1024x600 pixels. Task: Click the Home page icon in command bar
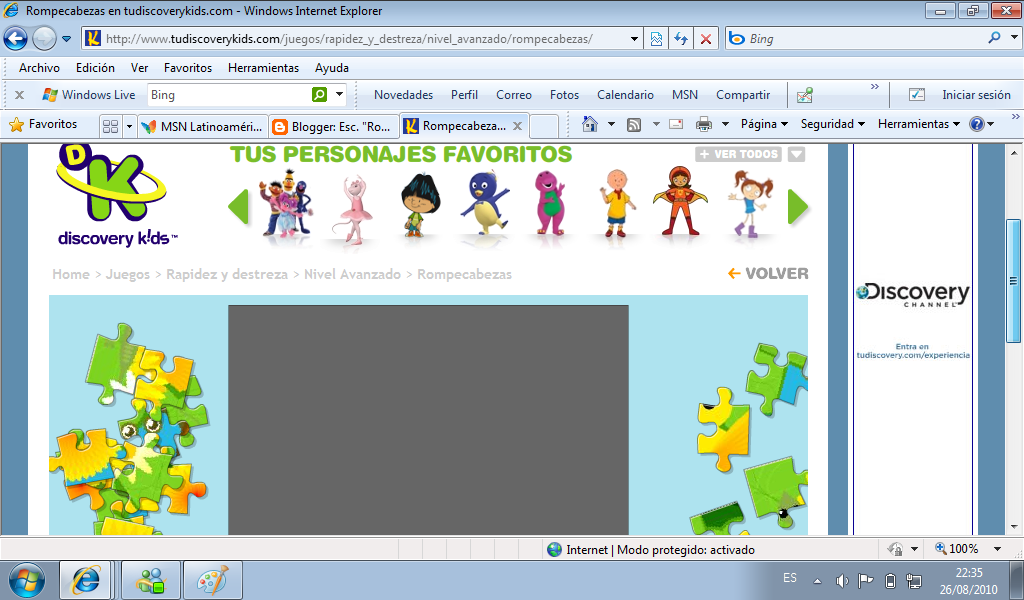tap(590, 123)
